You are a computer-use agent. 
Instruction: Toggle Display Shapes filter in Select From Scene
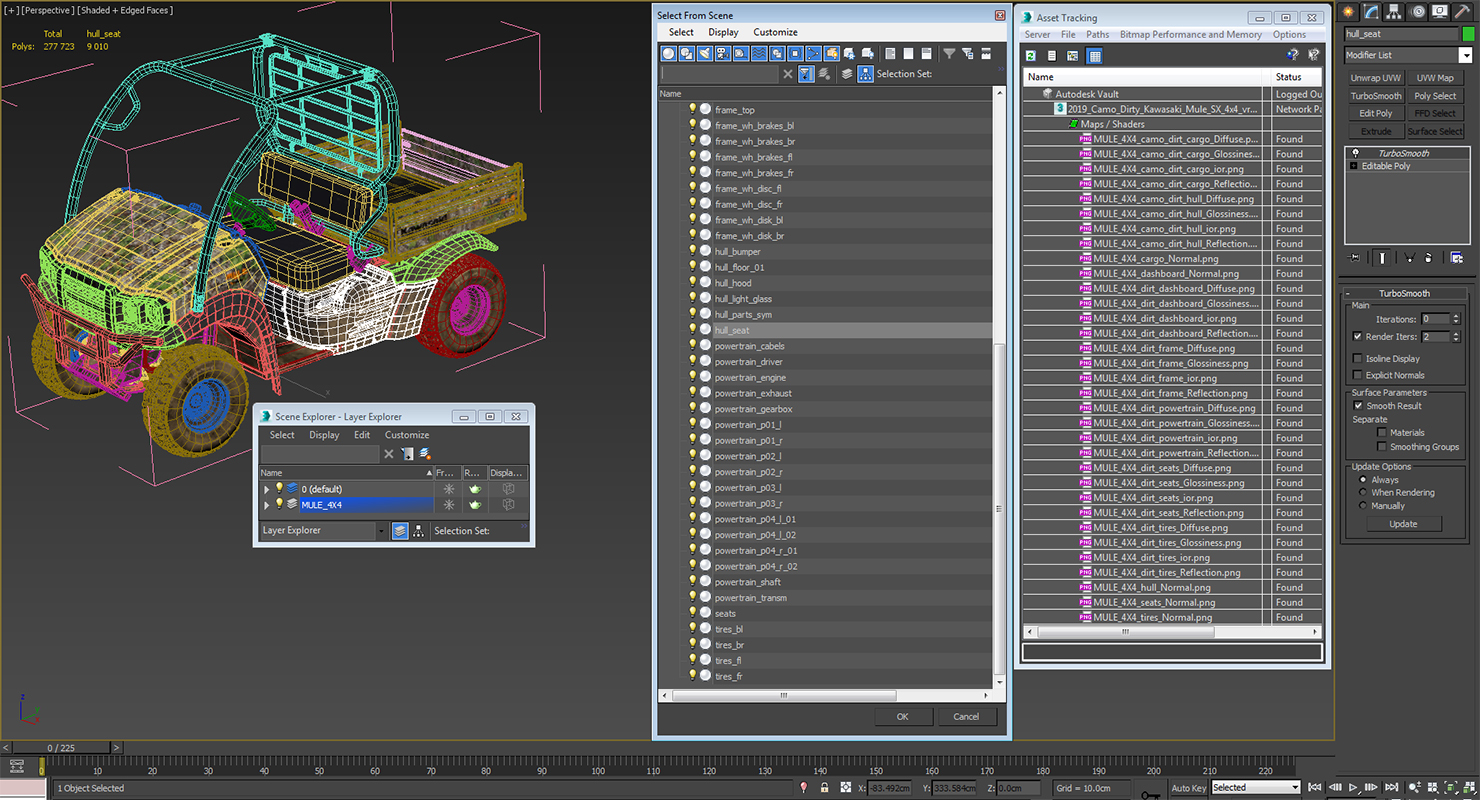point(686,54)
